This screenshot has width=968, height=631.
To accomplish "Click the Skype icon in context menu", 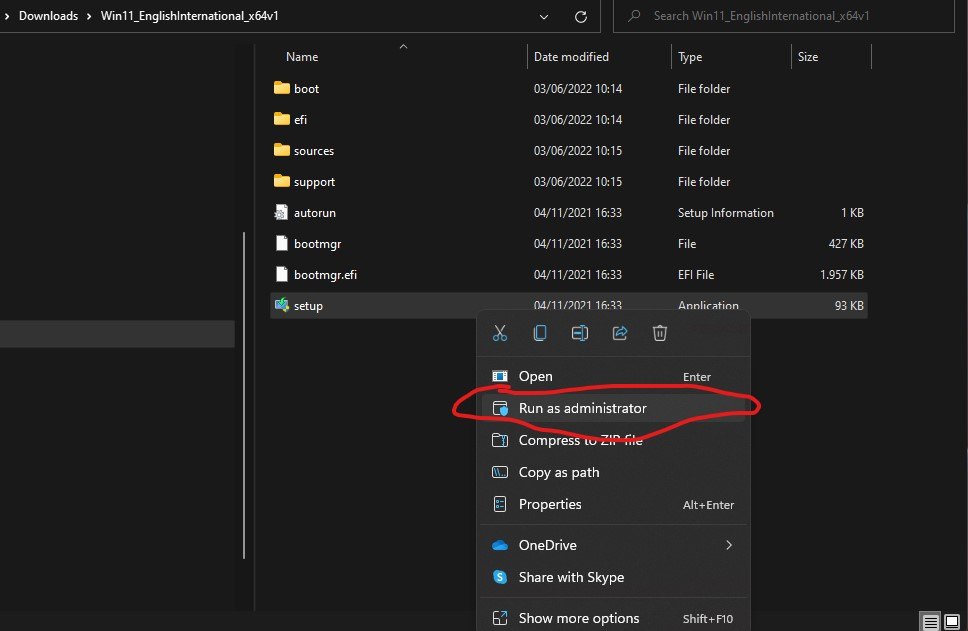I will pyautogui.click(x=500, y=577).
